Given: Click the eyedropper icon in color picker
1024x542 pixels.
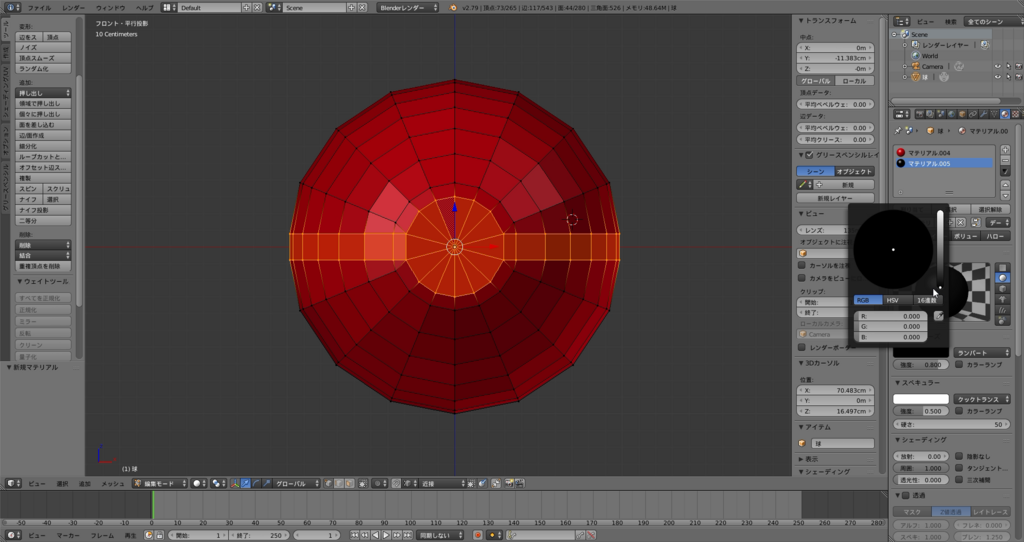Looking at the screenshot, I should tap(938, 315).
